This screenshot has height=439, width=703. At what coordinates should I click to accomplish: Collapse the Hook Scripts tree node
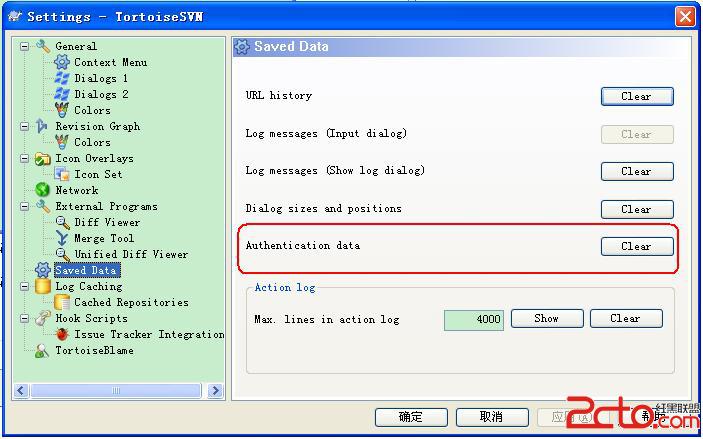click(25, 318)
